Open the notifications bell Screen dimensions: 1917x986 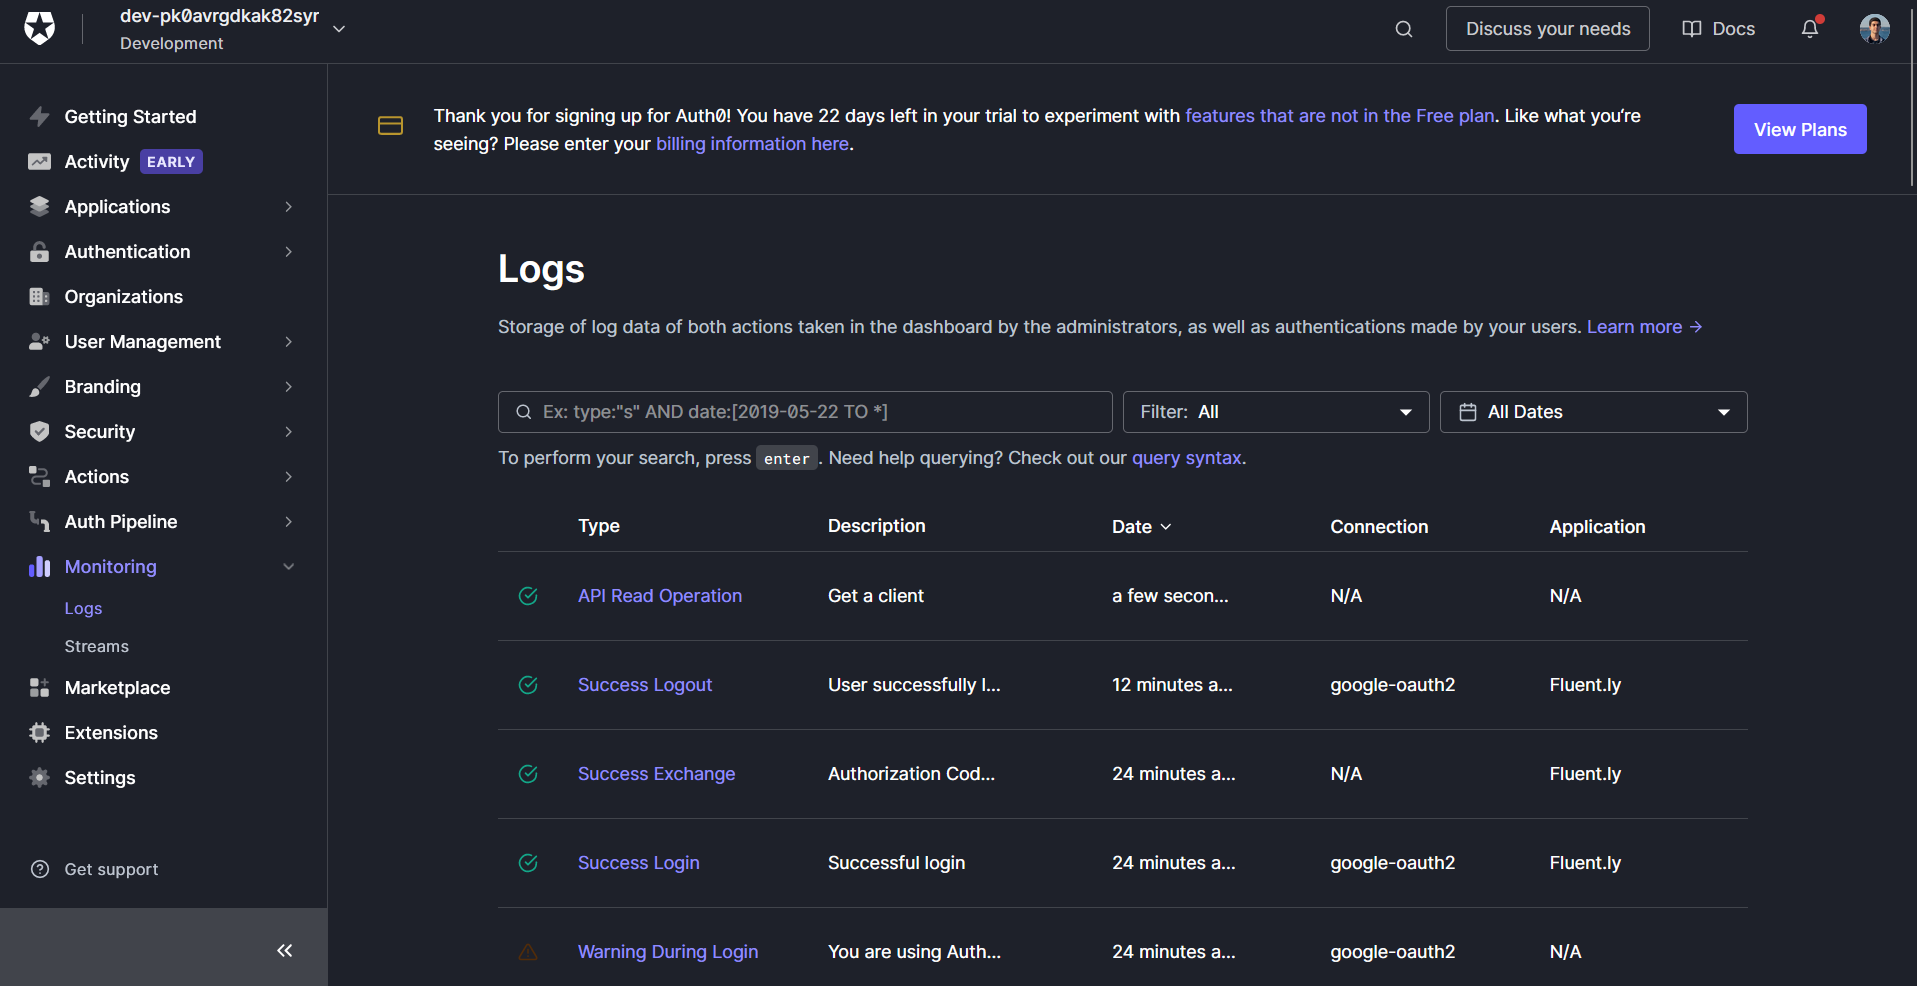click(1810, 29)
